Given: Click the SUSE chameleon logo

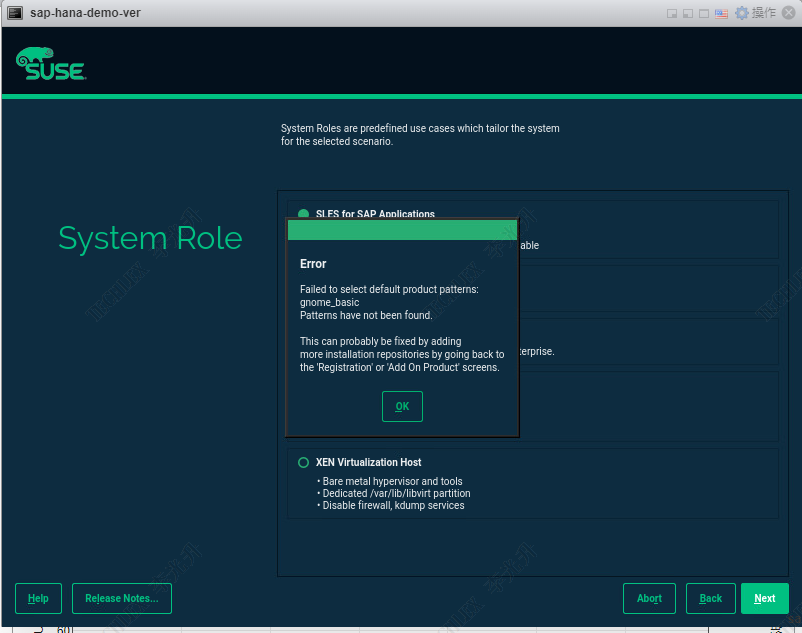Looking at the screenshot, I should coord(51,63).
